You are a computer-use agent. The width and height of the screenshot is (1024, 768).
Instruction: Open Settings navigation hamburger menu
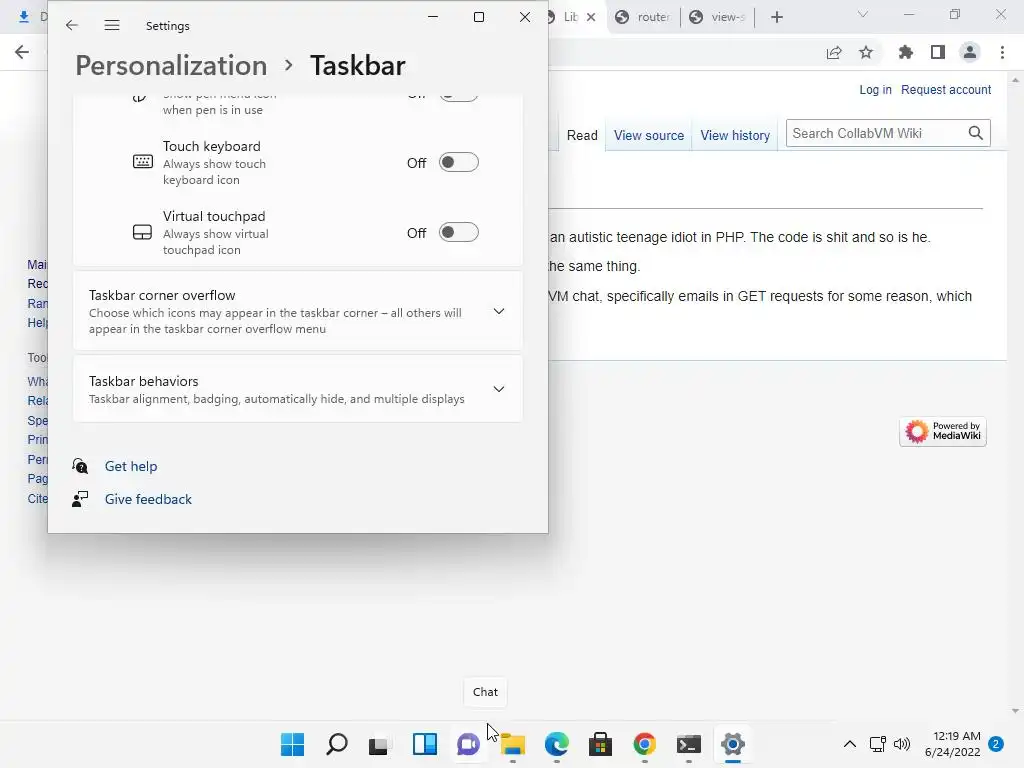112,25
